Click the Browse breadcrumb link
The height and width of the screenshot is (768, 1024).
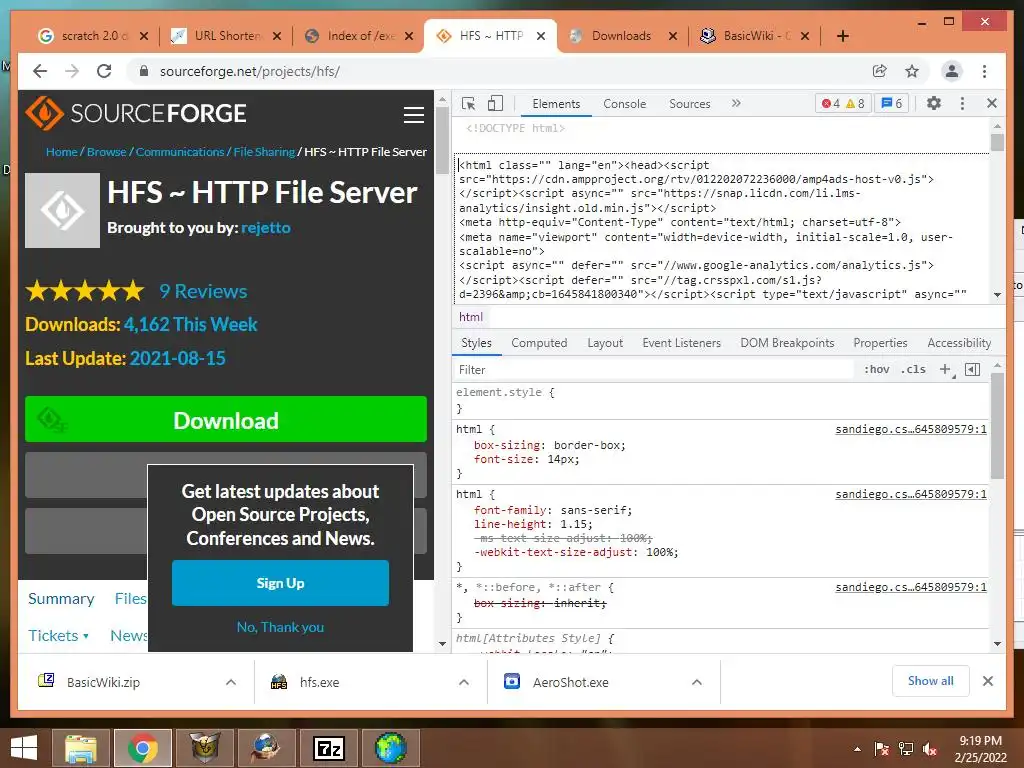tap(106, 152)
